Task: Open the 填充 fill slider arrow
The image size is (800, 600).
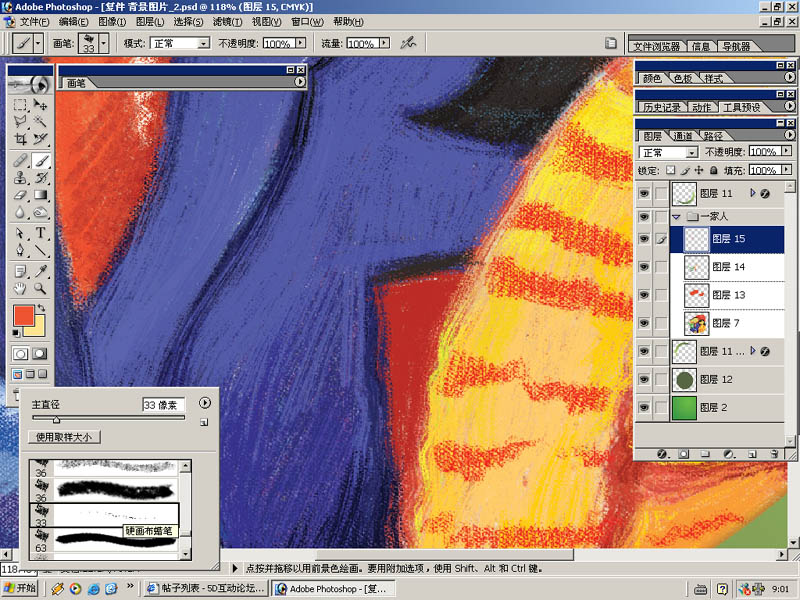Action: pyautogui.click(x=787, y=169)
